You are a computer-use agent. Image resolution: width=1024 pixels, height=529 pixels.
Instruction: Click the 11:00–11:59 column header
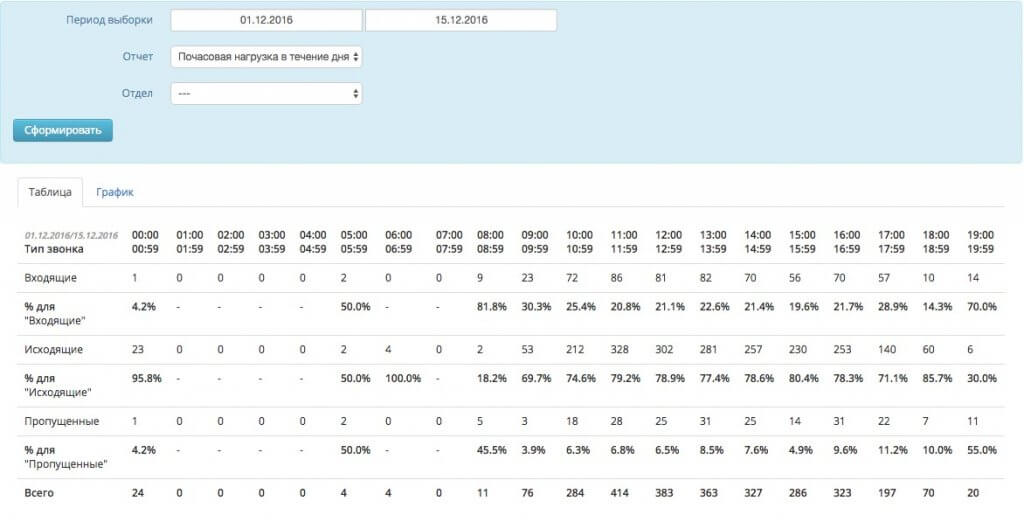624,241
